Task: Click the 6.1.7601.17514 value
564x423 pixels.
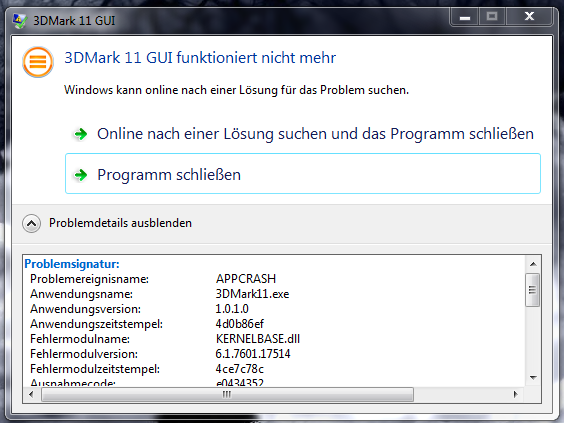Action: (x=253, y=354)
